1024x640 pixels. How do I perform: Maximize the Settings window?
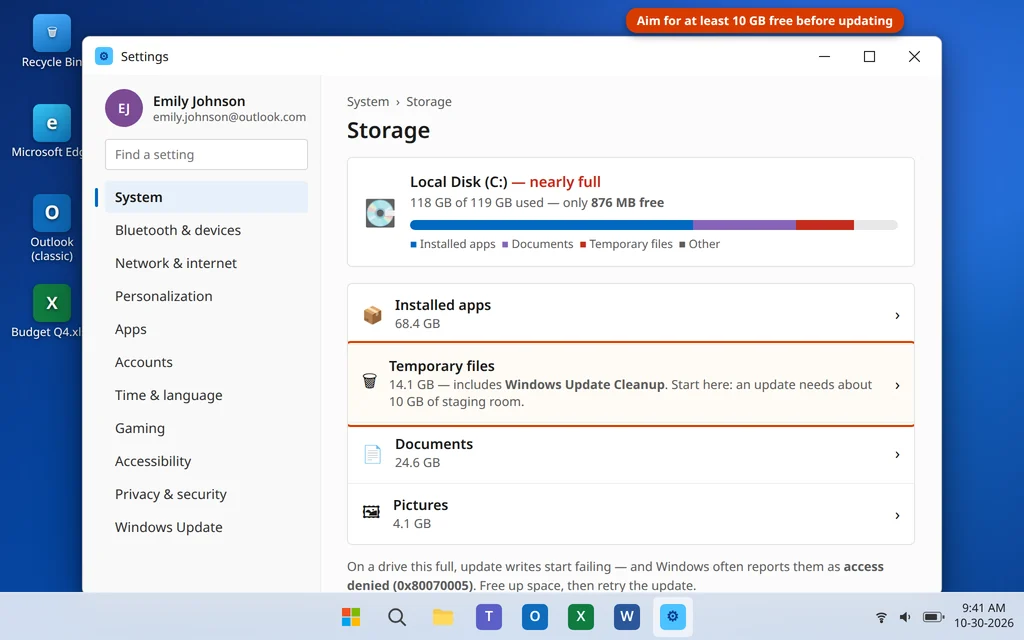[x=869, y=56]
